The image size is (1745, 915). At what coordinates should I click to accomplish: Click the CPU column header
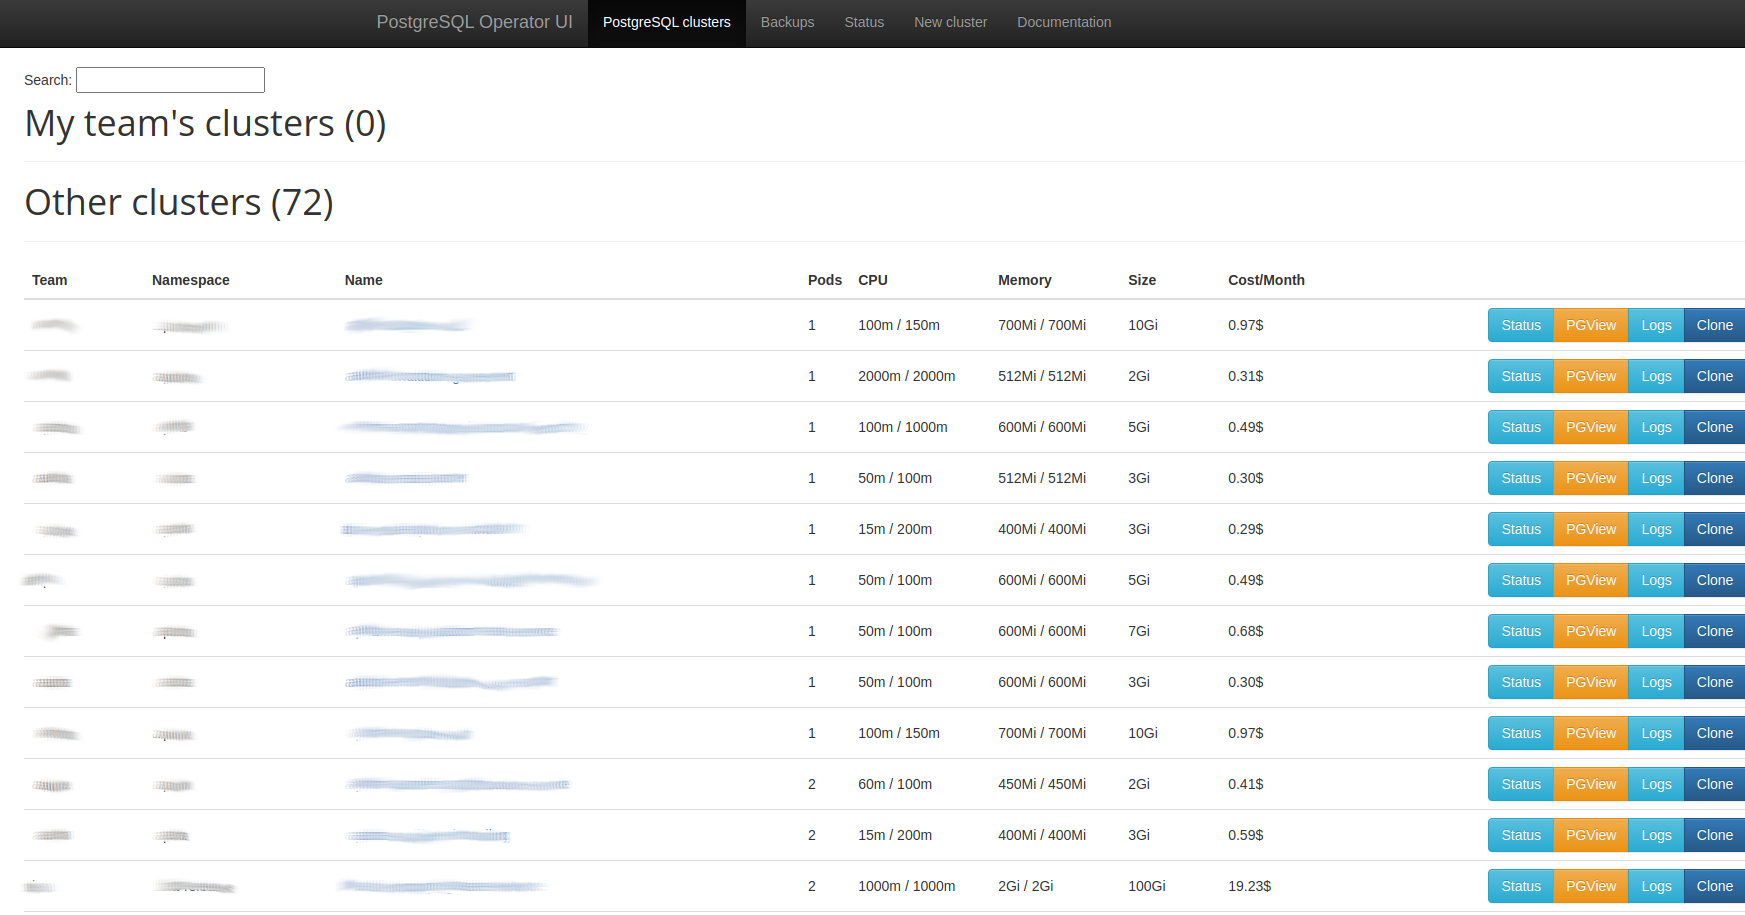tap(873, 280)
